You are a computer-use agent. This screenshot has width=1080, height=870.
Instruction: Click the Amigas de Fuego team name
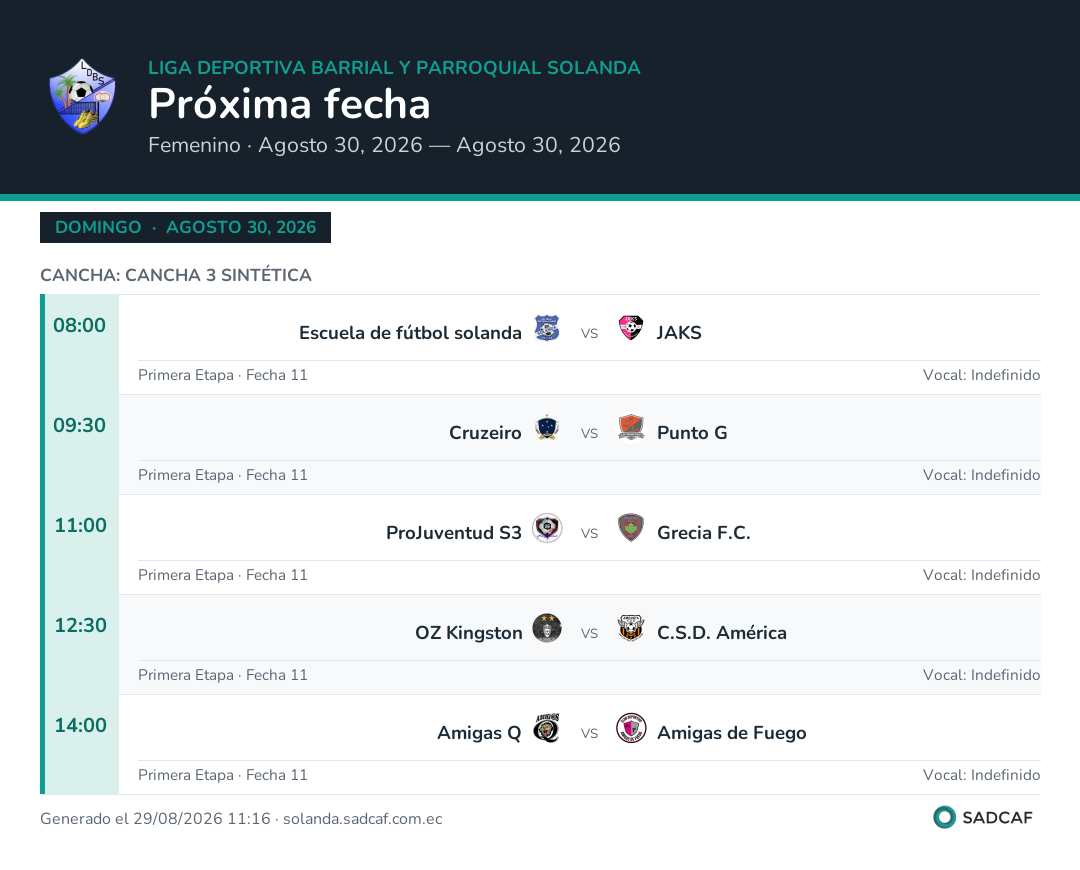(x=731, y=733)
